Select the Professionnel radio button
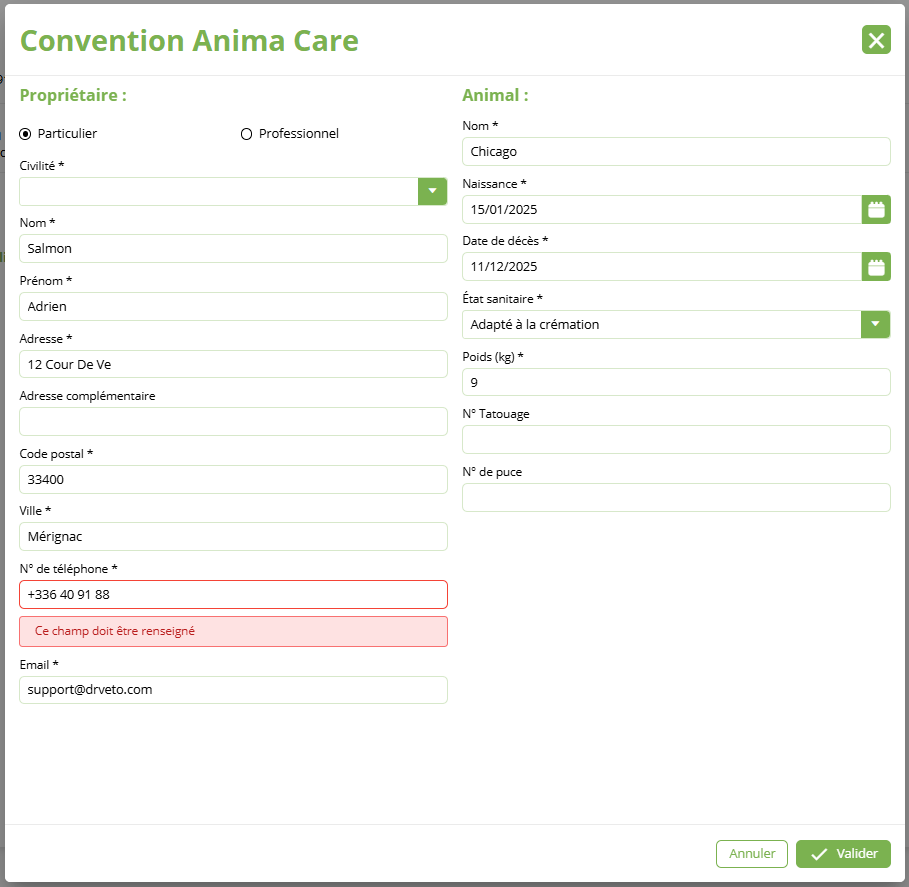 pyautogui.click(x=246, y=134)
